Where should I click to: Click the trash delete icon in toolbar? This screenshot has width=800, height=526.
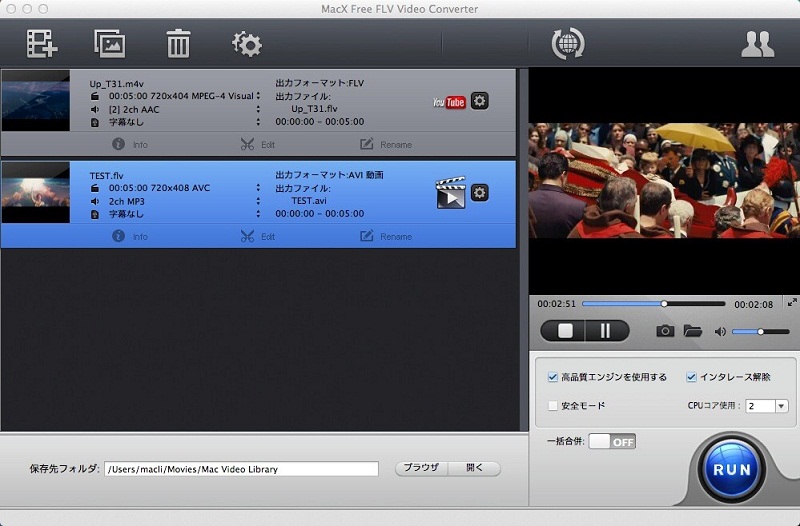point(178,43)
